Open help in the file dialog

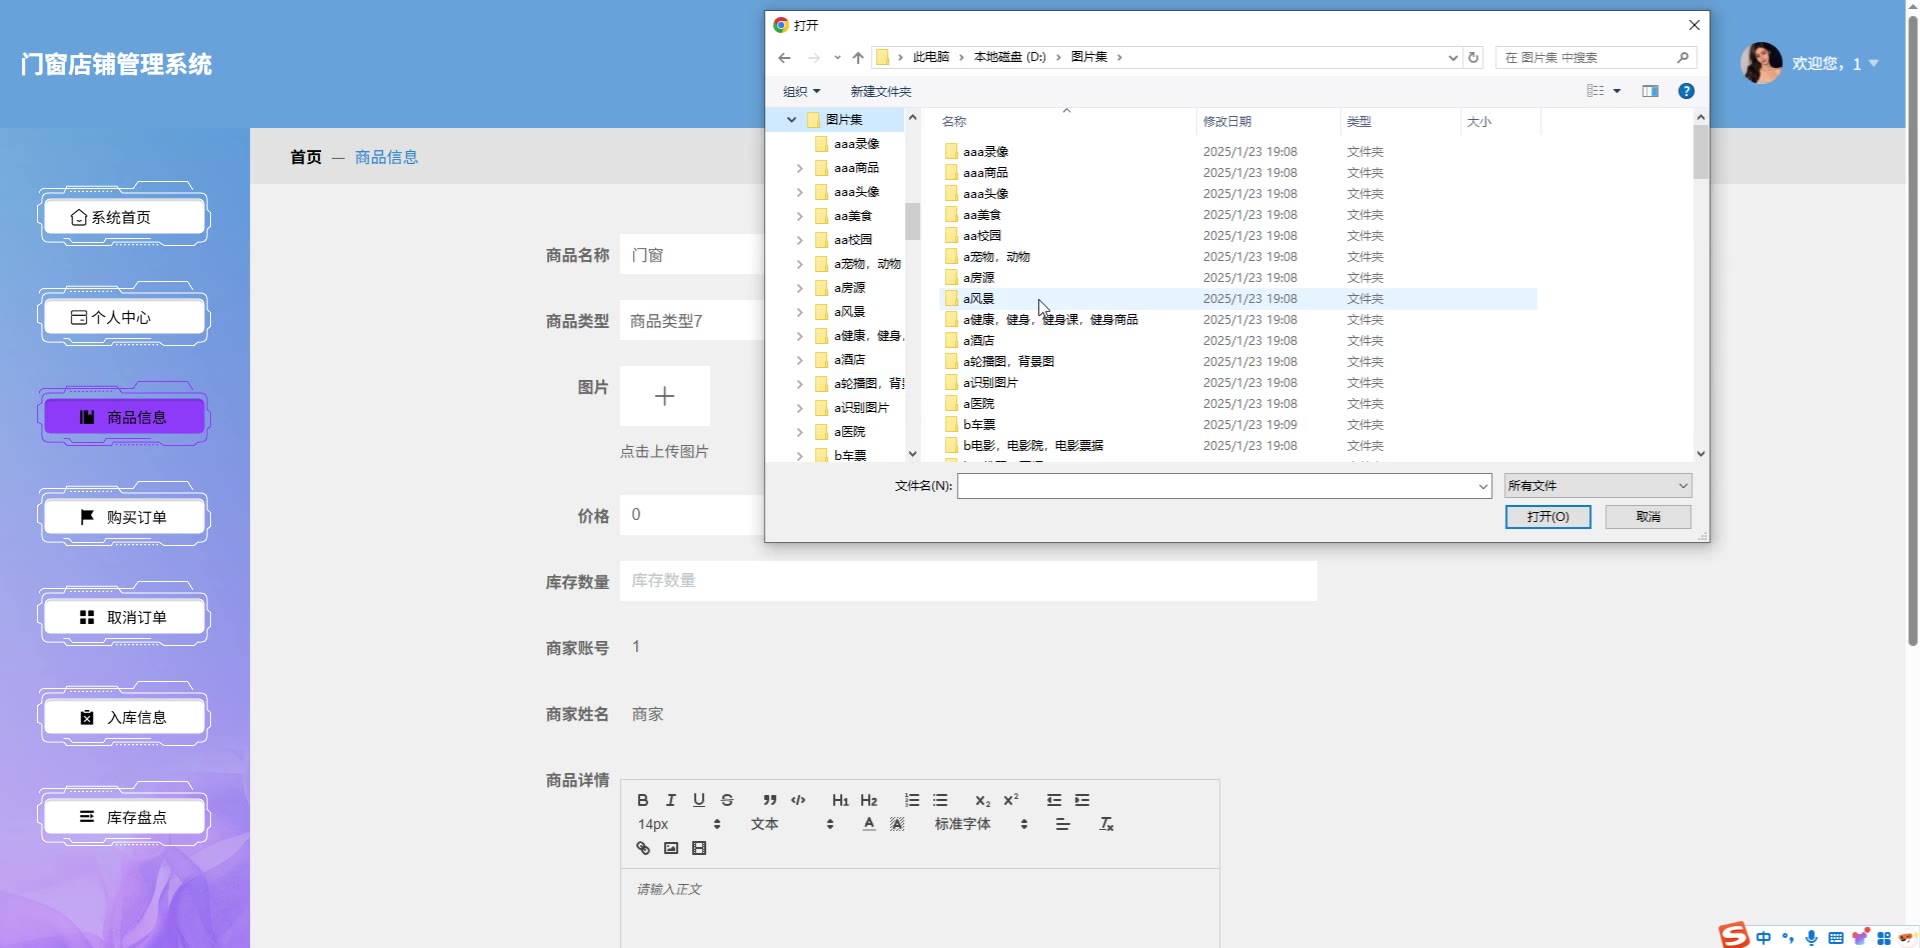point(1686,91)
